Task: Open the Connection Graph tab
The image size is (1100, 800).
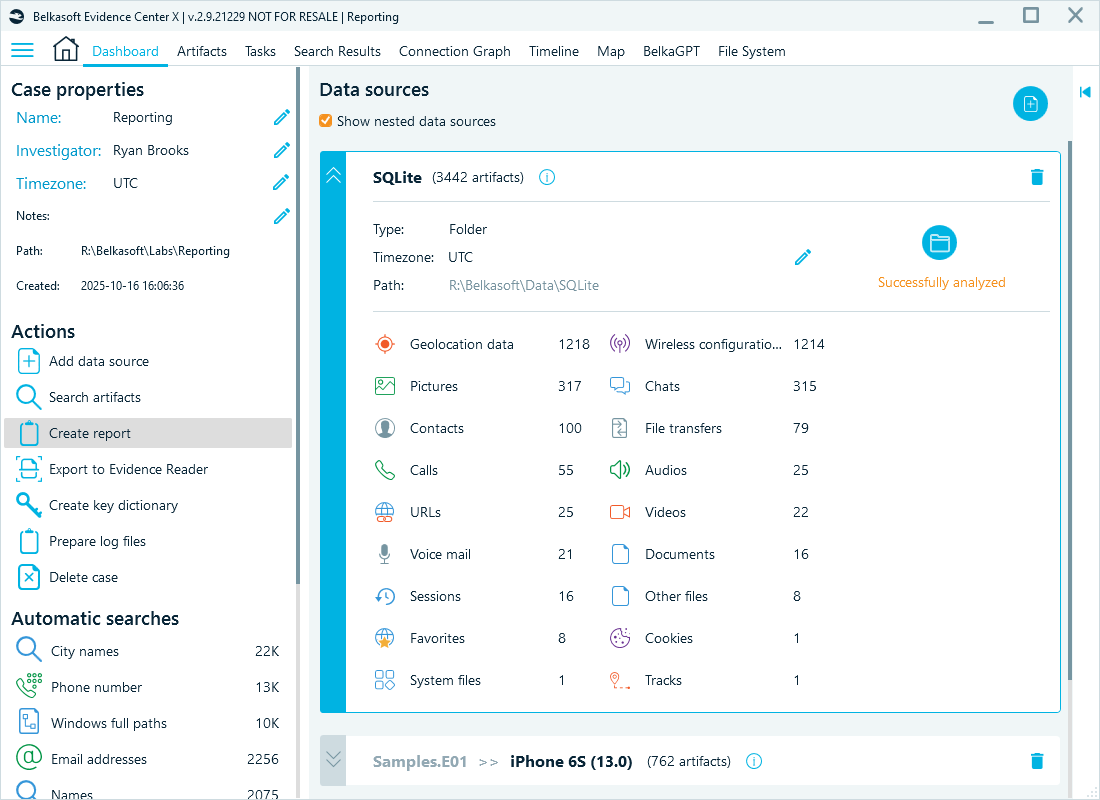Action: click(455, 50)
